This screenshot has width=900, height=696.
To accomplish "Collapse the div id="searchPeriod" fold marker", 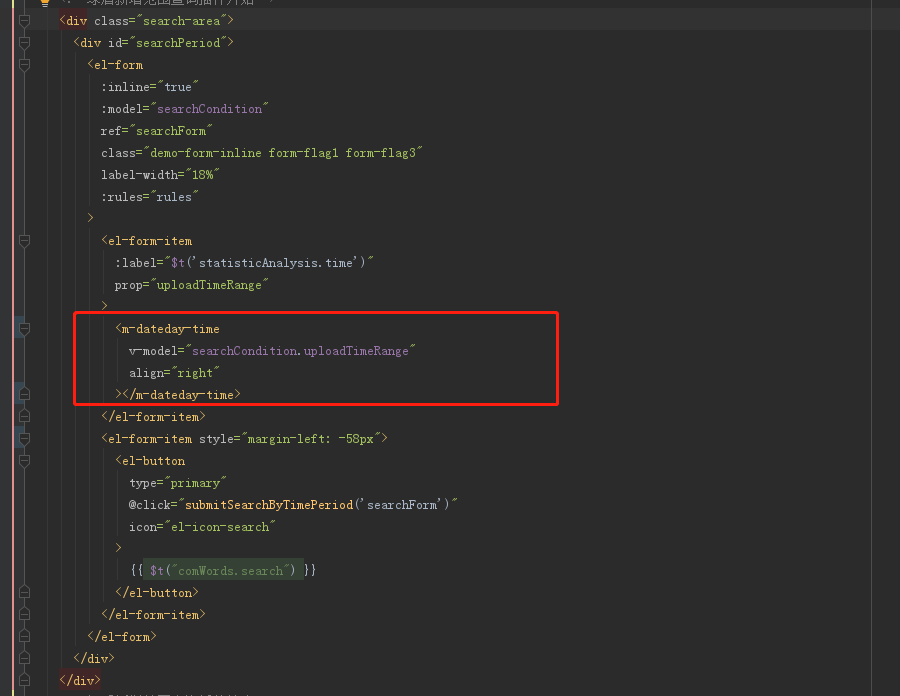I will click(x=24, y=43).
